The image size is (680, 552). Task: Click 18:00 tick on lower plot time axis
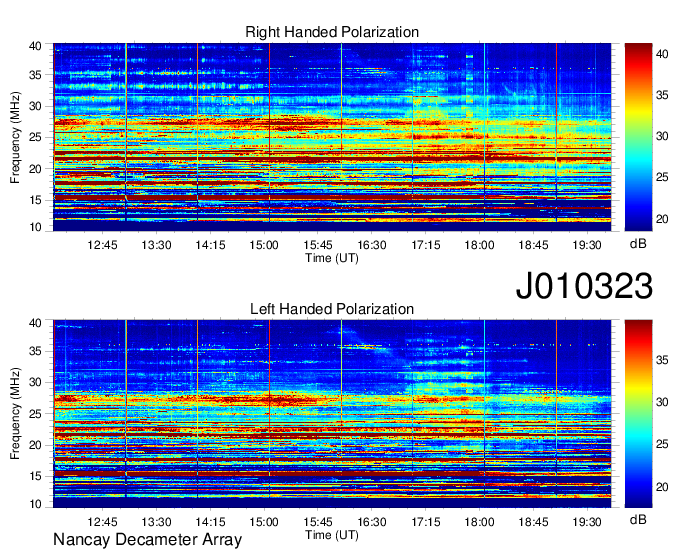click(479, 522)
